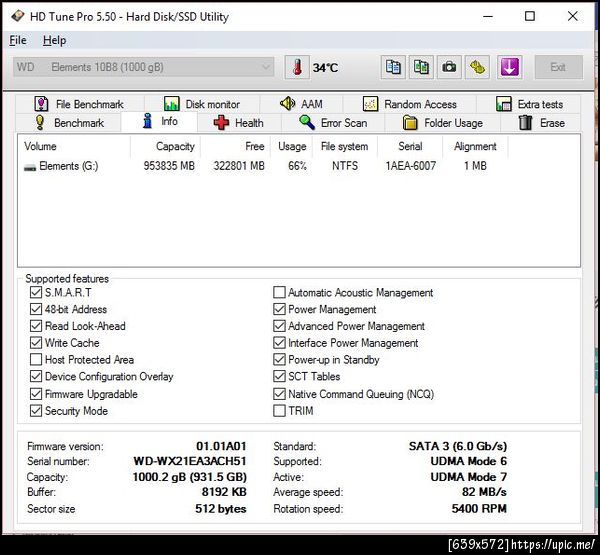Click the HD Tune Pro title bar icon
Image resolution: width=600 pixels, height=555 pixels.
(18, 16)
